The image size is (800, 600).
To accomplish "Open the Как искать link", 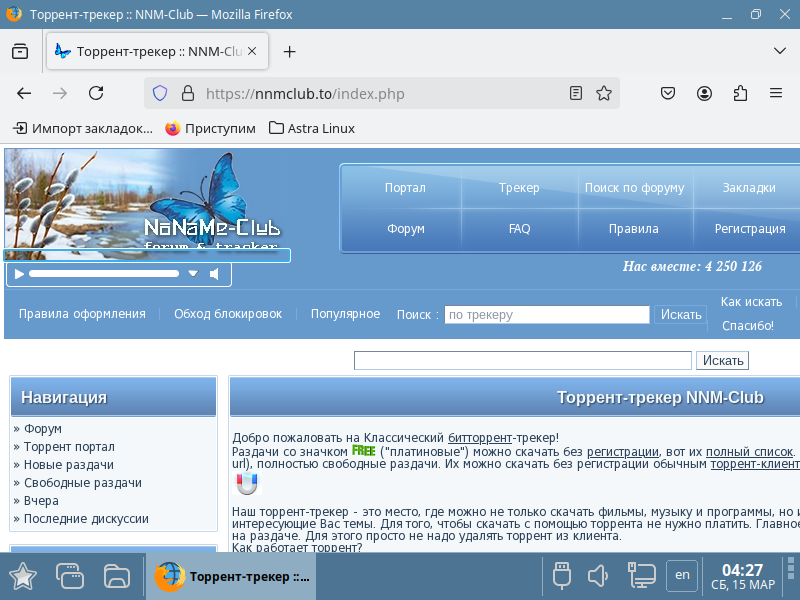I will tap(751, 302).
